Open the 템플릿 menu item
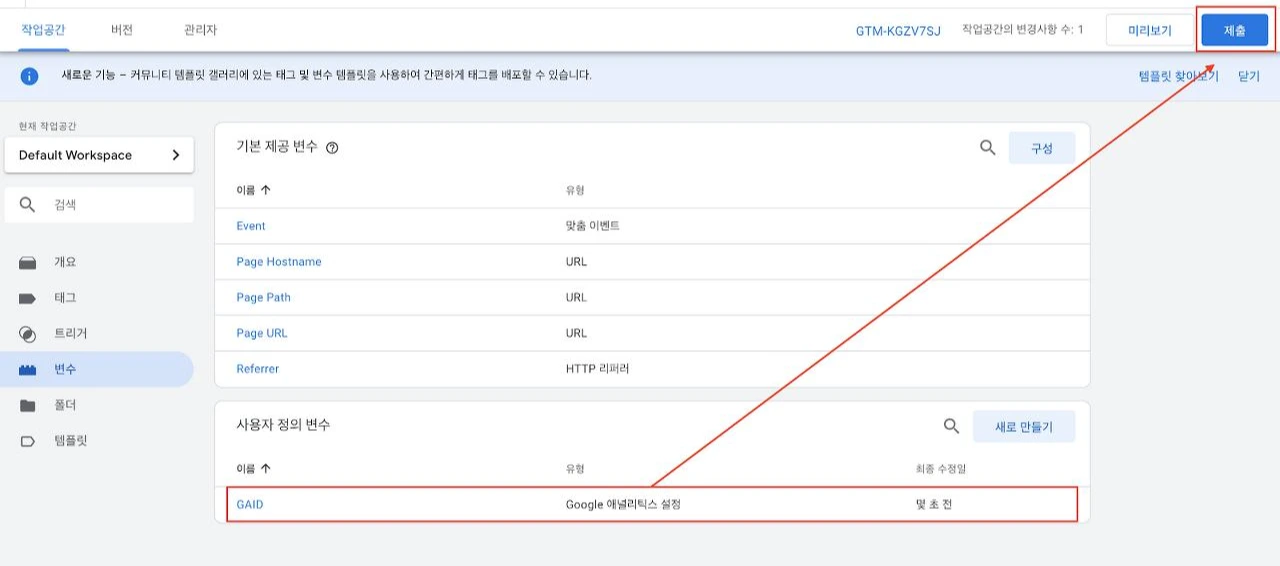The height and width of the screenshot is (566, 1280). (71, 441)
